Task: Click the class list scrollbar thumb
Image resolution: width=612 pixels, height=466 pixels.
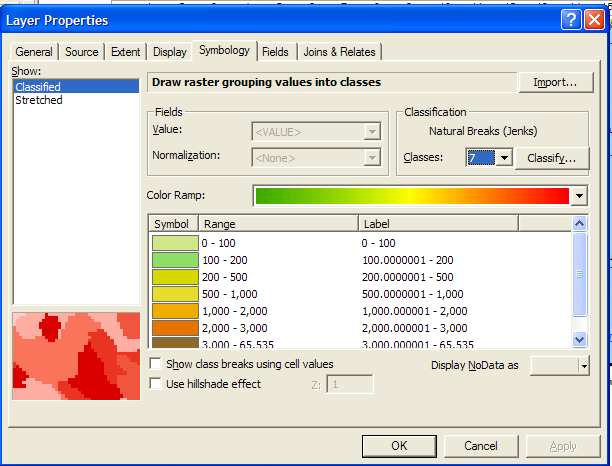Action: [x=579, y=274]
